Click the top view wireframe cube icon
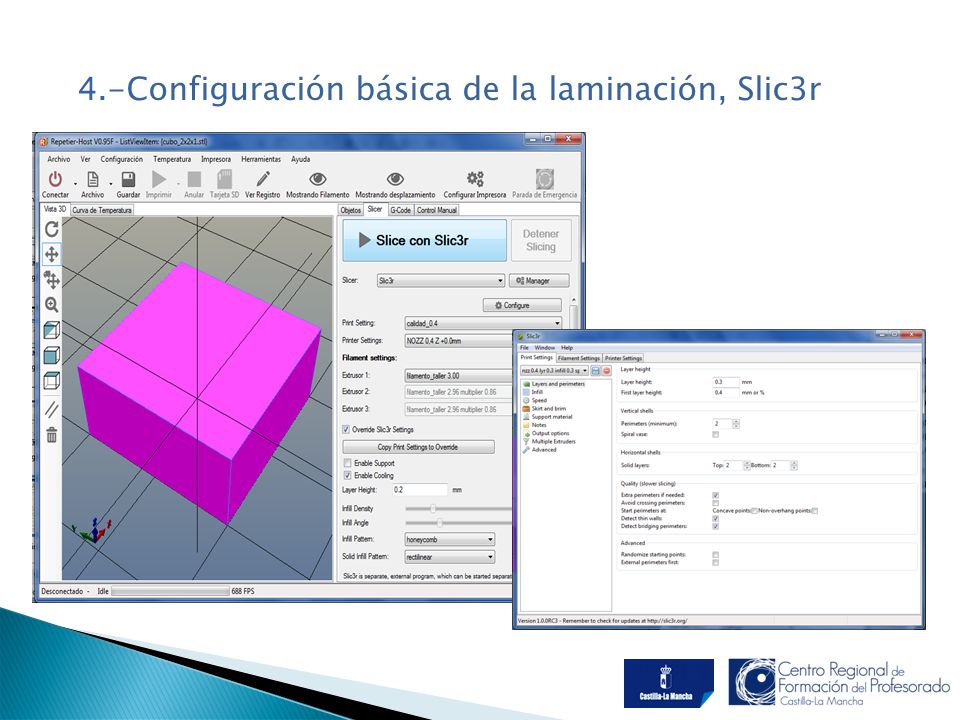This screenshot has height=720, width=960. tap(52, 381)
